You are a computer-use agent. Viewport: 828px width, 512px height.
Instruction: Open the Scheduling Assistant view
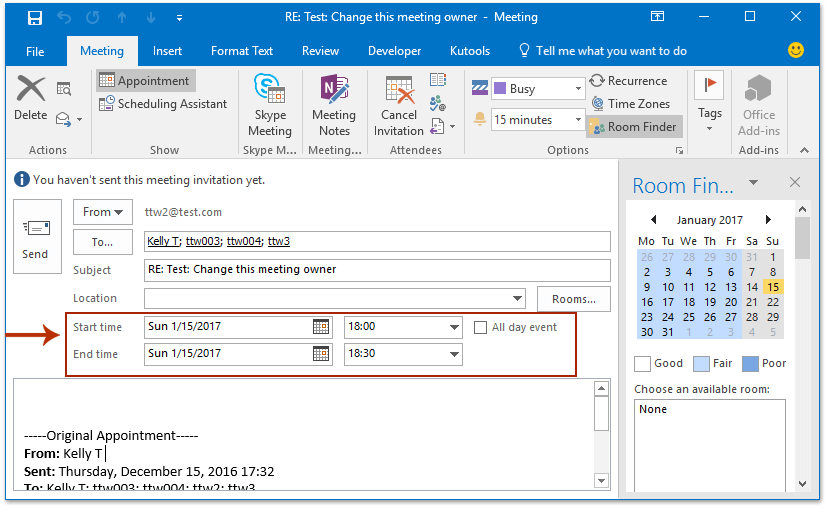click(162, 104)
